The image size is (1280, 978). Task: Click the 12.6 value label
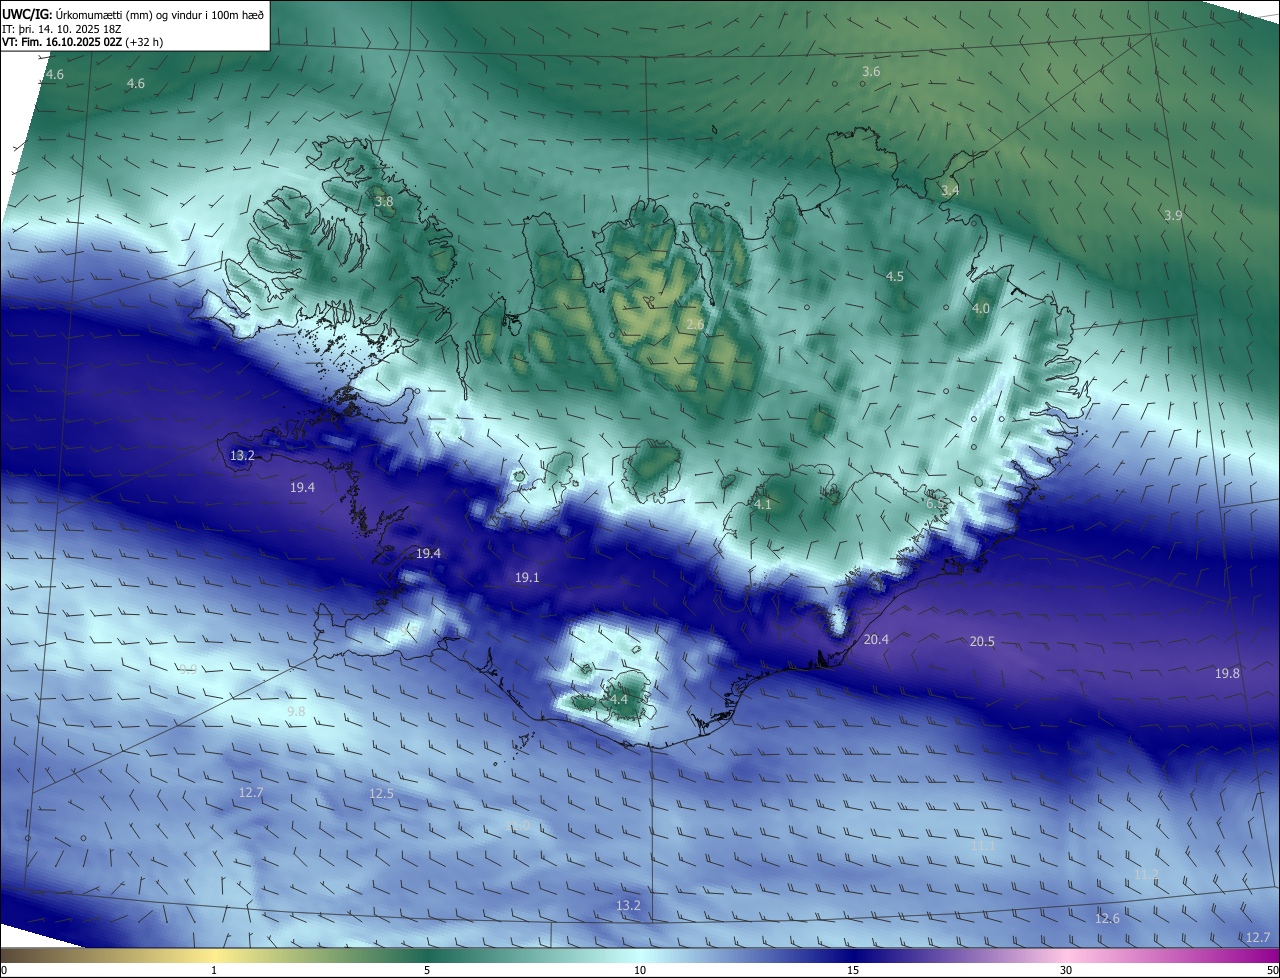(1107, 918)
